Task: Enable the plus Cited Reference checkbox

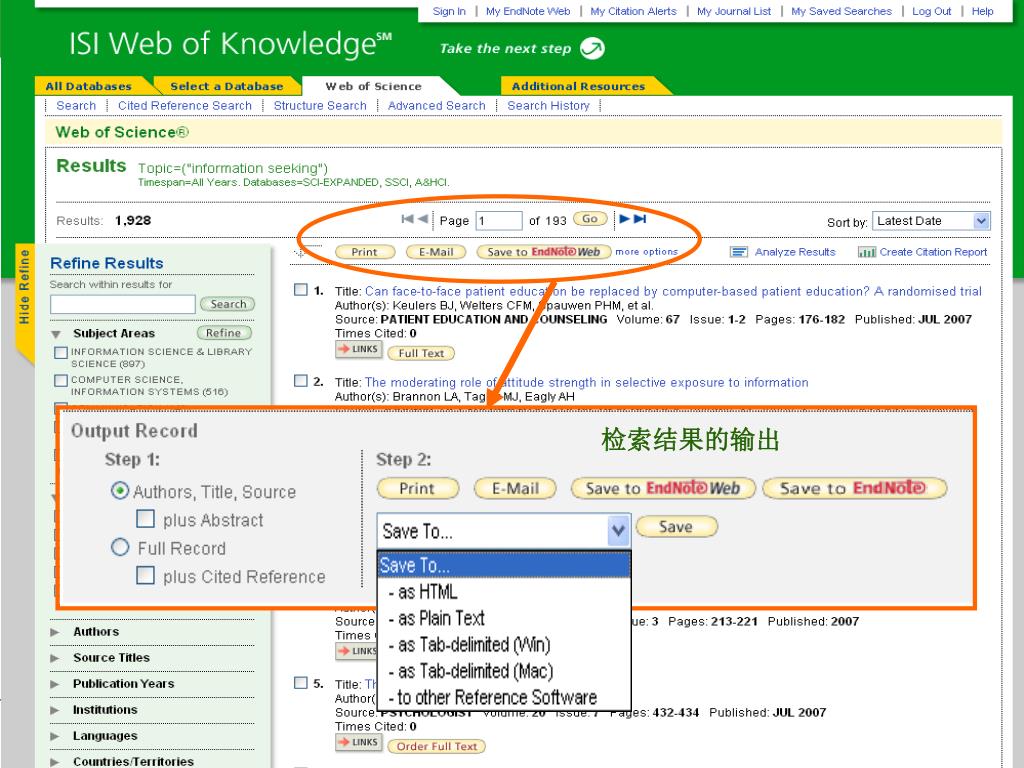Action: coord(145,575)
